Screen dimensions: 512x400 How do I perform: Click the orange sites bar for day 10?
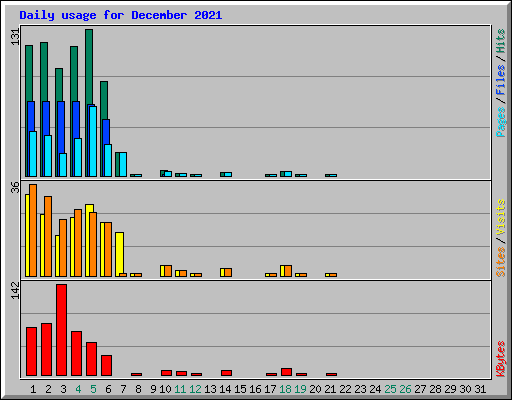[168, 271]
